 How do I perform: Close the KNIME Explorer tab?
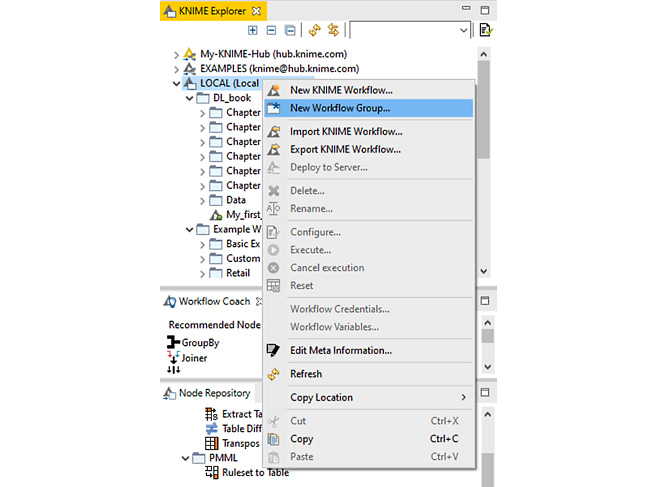click(x=256, y=11)
